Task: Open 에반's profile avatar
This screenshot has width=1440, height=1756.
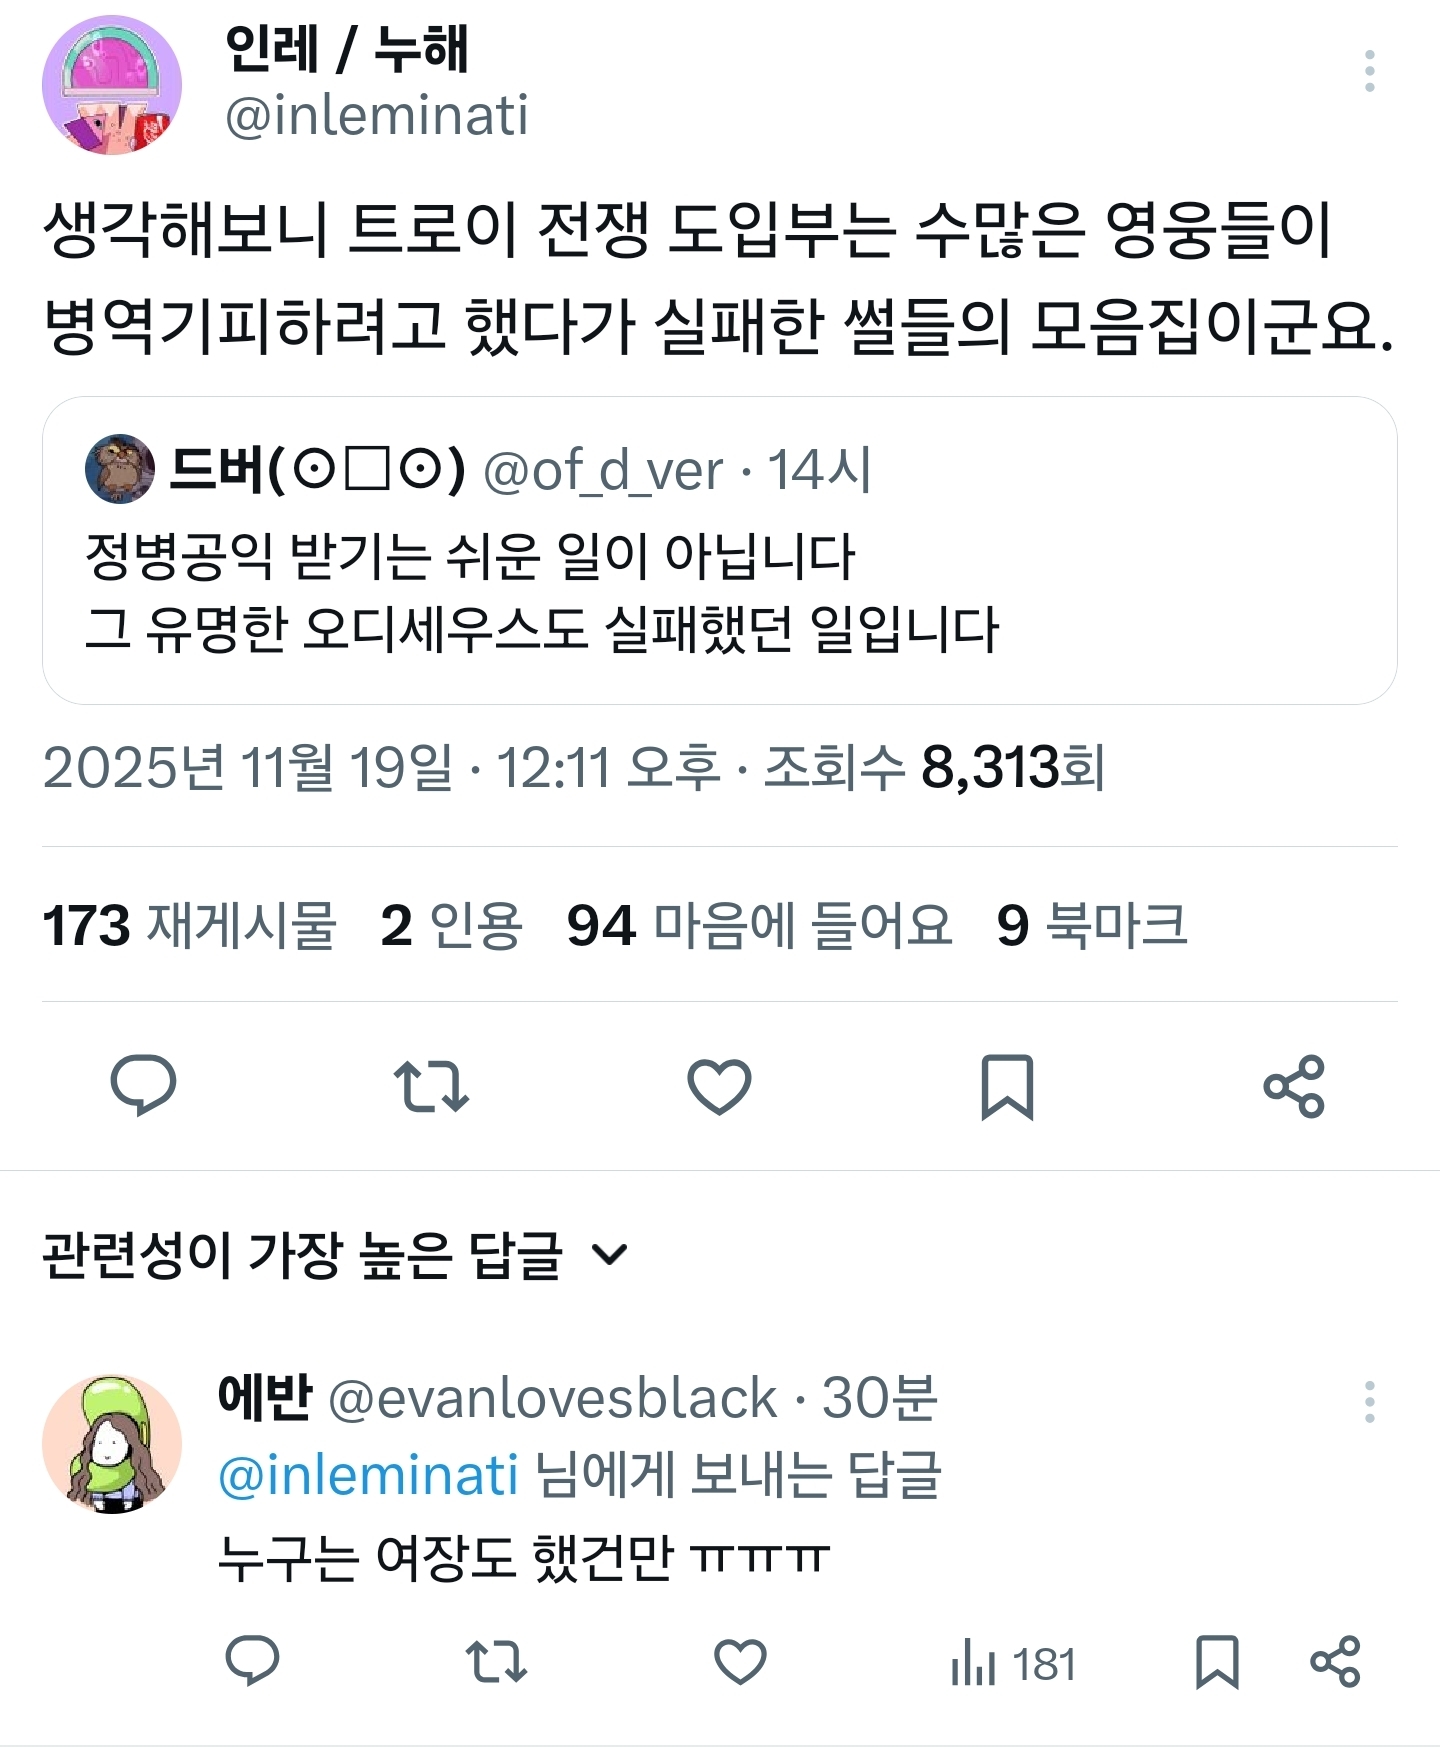Action: tap(112, 1443)
